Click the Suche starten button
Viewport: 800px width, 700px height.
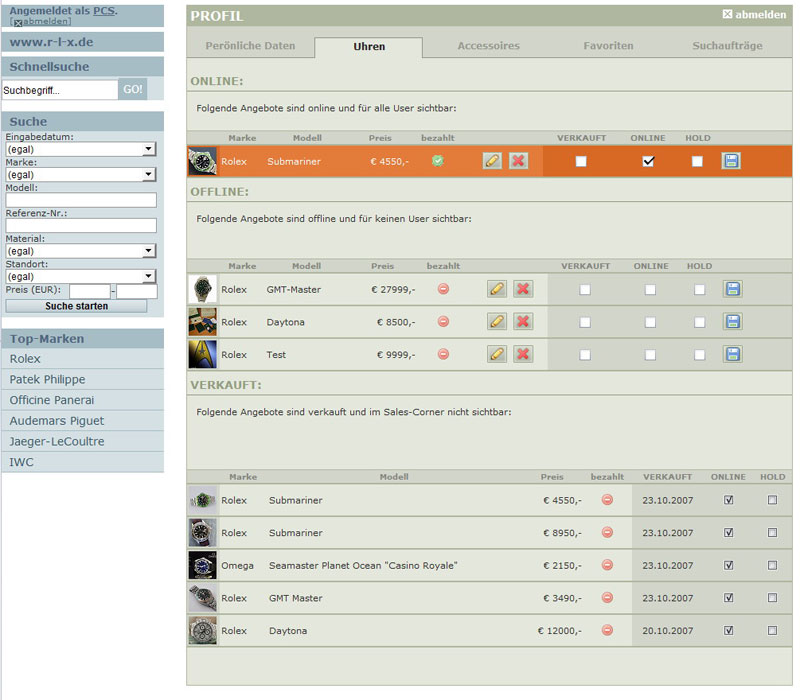pyautogui.click(x=76, y=306)
